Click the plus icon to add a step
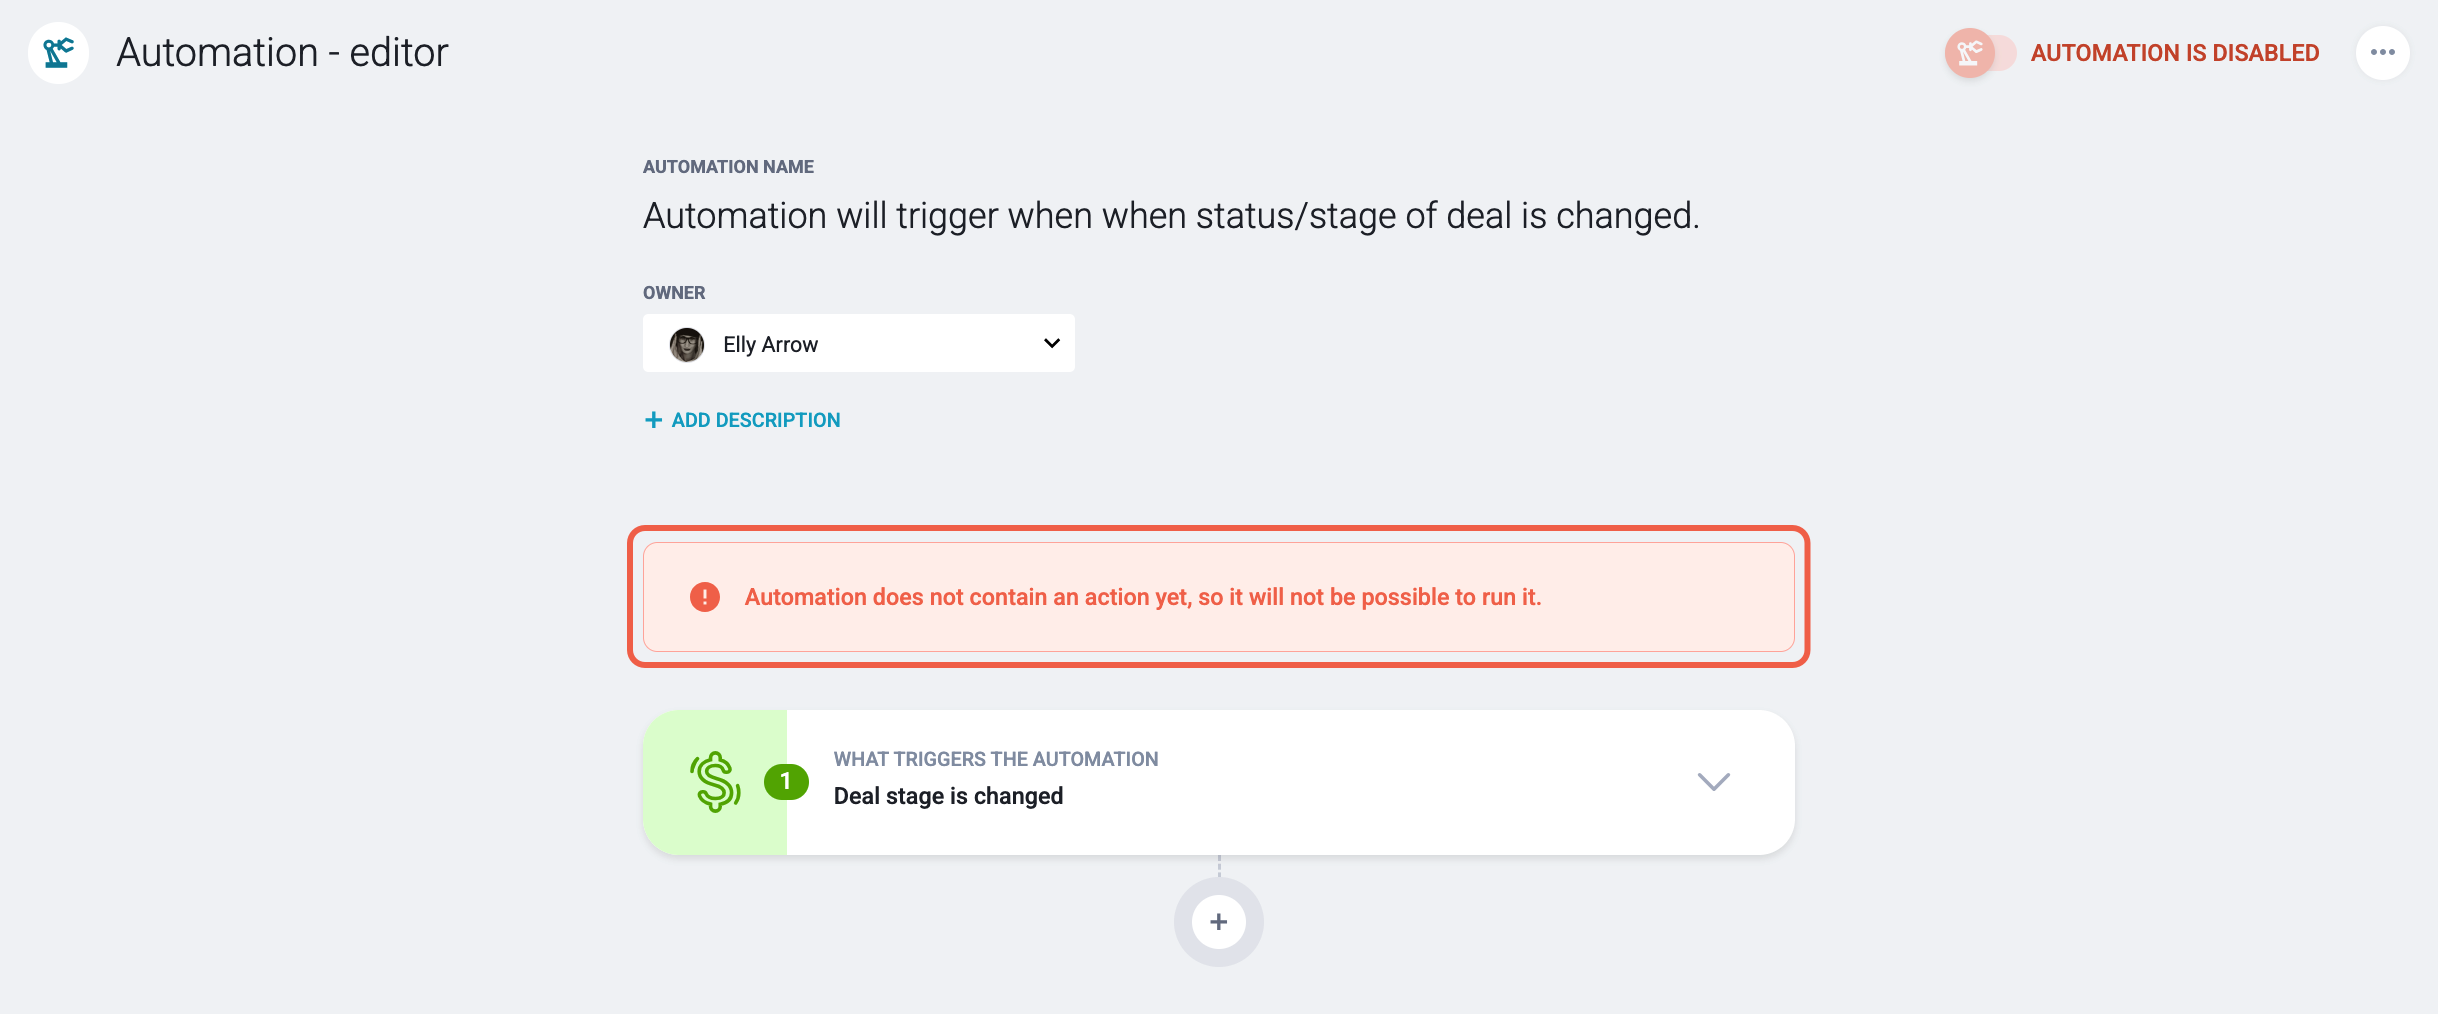 1218,922
